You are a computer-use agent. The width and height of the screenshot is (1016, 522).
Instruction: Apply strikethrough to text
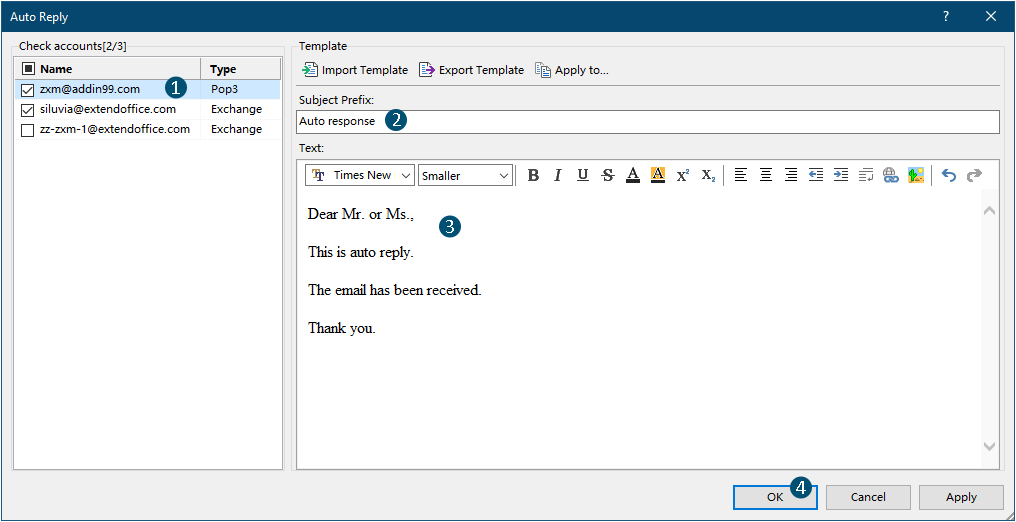(x=608, y=175)
